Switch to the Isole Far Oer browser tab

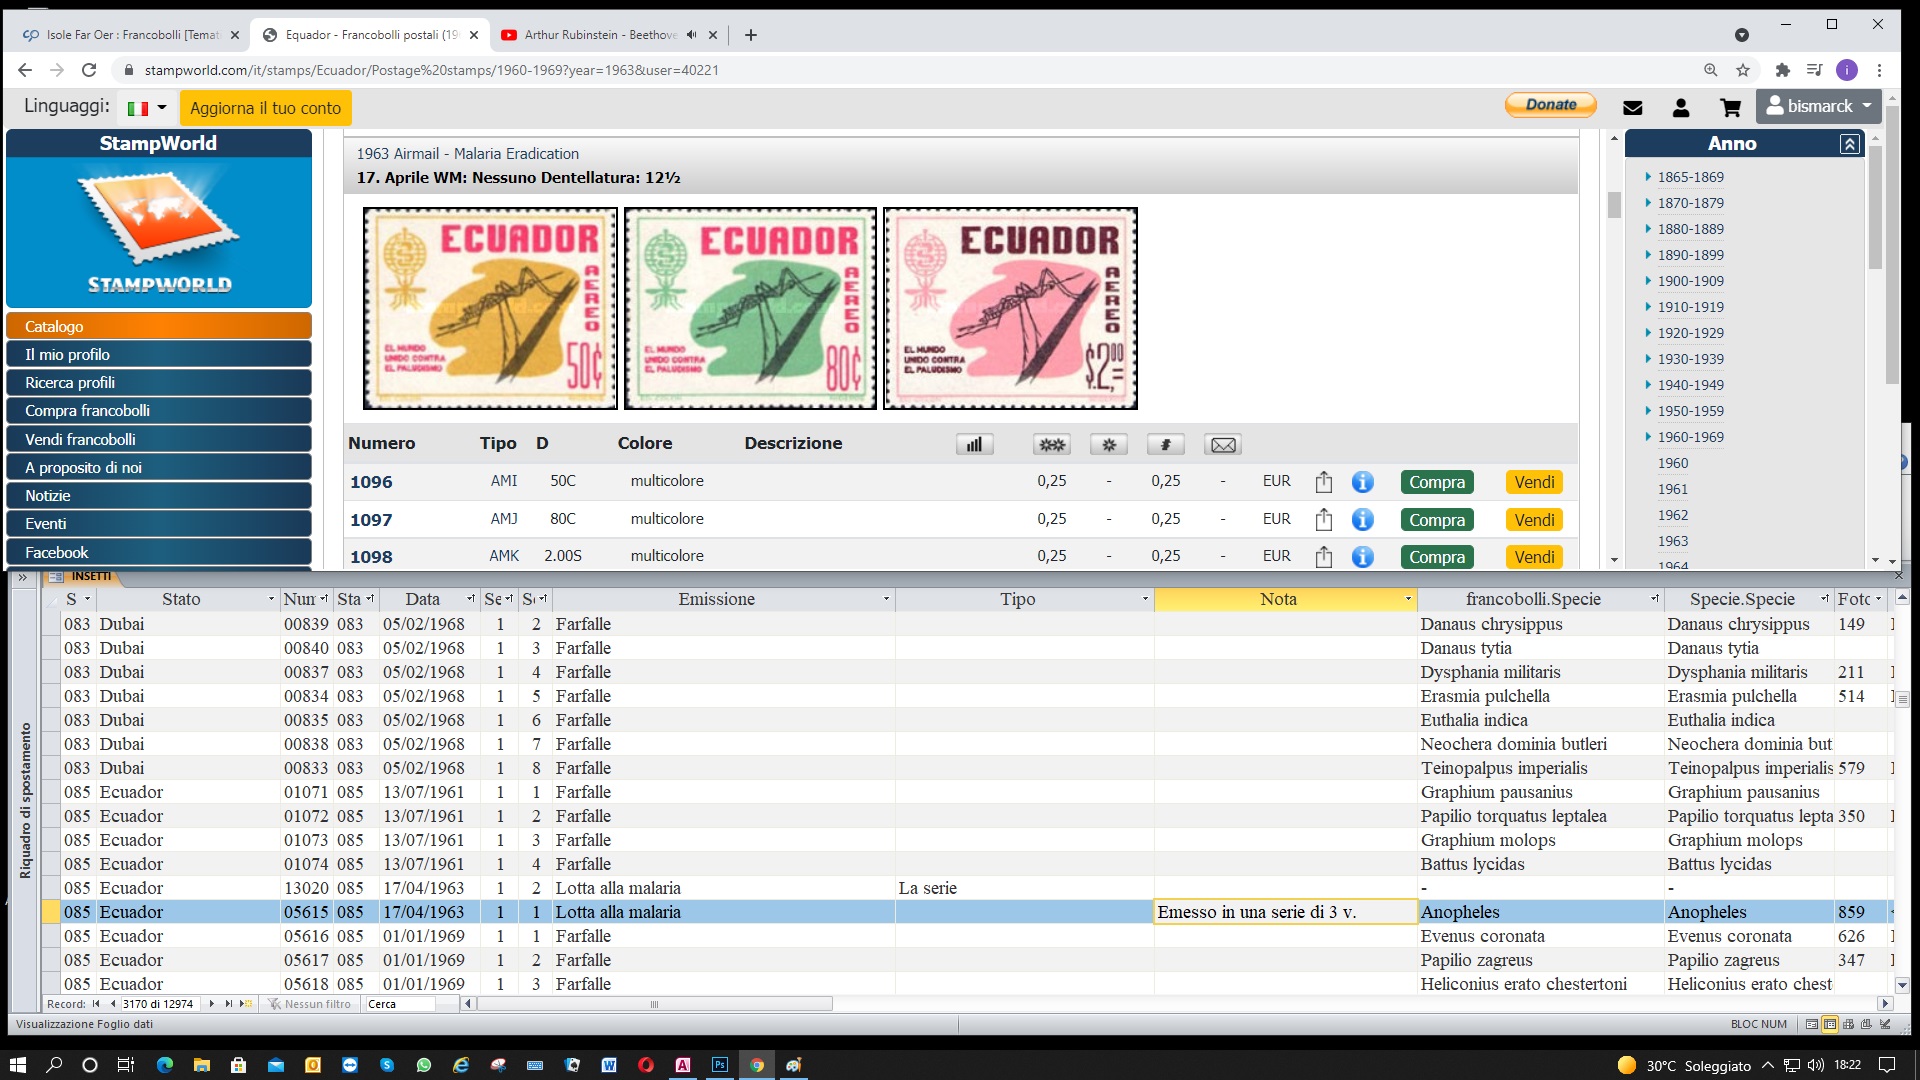[130, 35]
